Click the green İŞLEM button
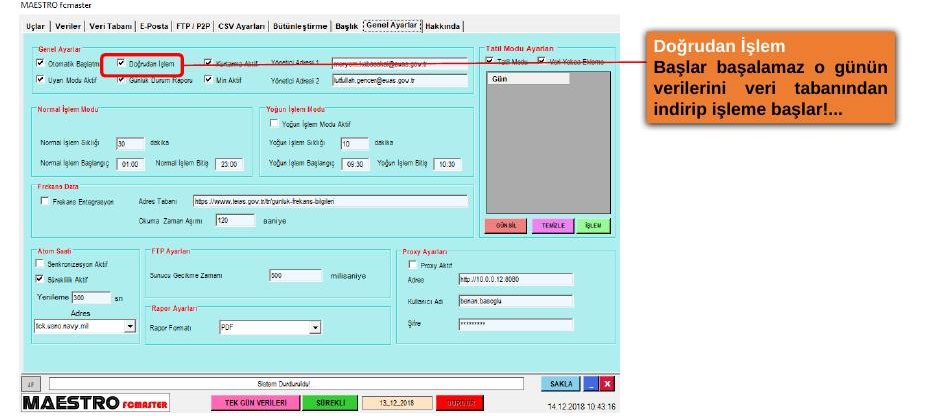 click(593, 226)
